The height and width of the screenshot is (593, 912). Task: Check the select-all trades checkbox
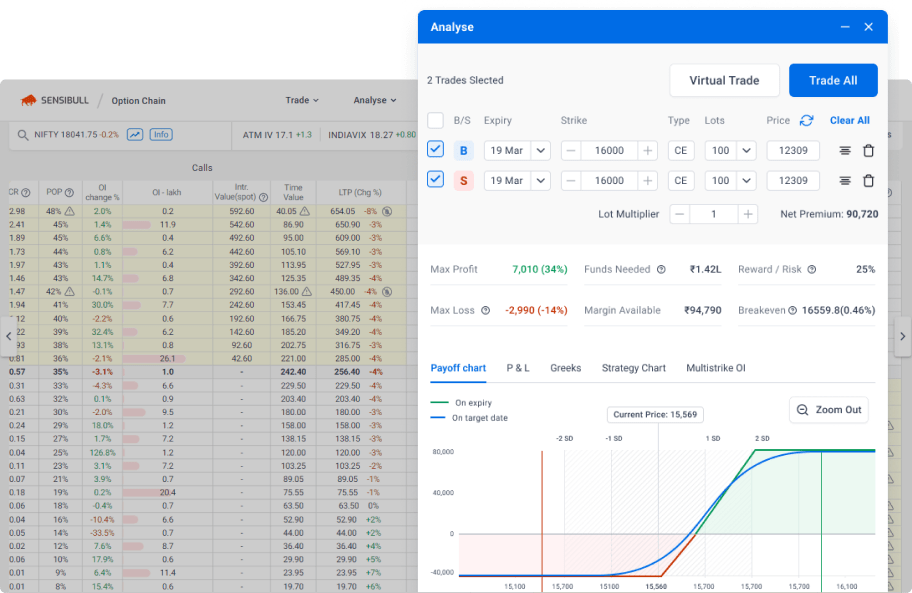[x=435, y=120]
